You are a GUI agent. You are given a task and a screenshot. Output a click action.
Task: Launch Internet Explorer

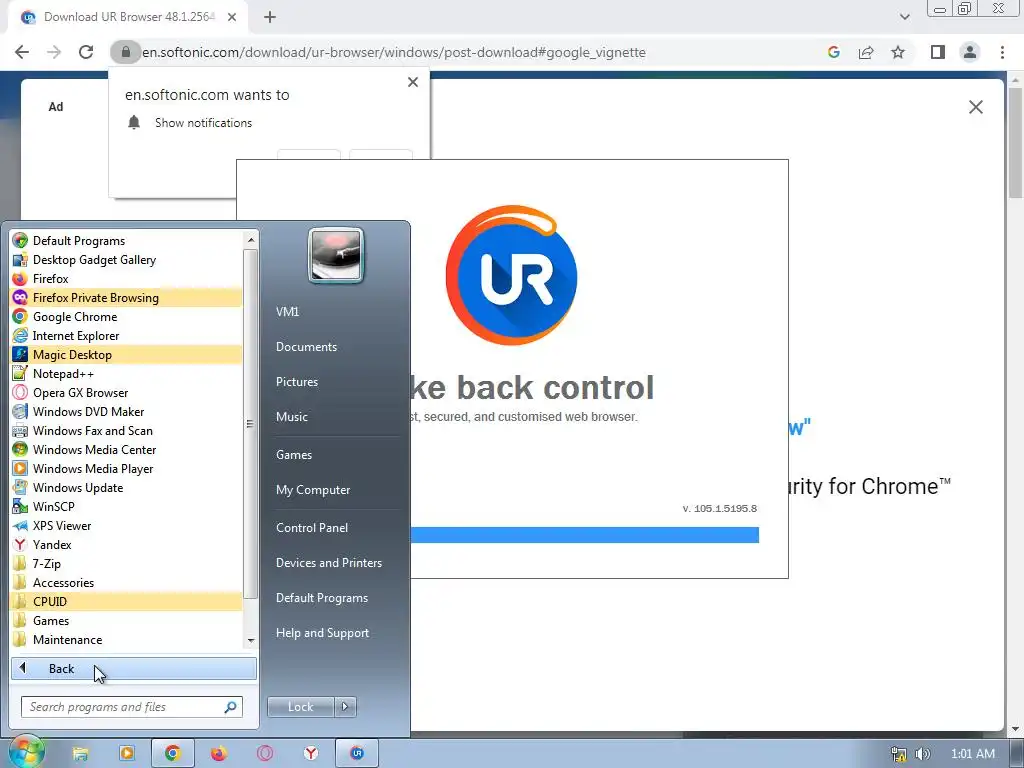pos(127,336)
